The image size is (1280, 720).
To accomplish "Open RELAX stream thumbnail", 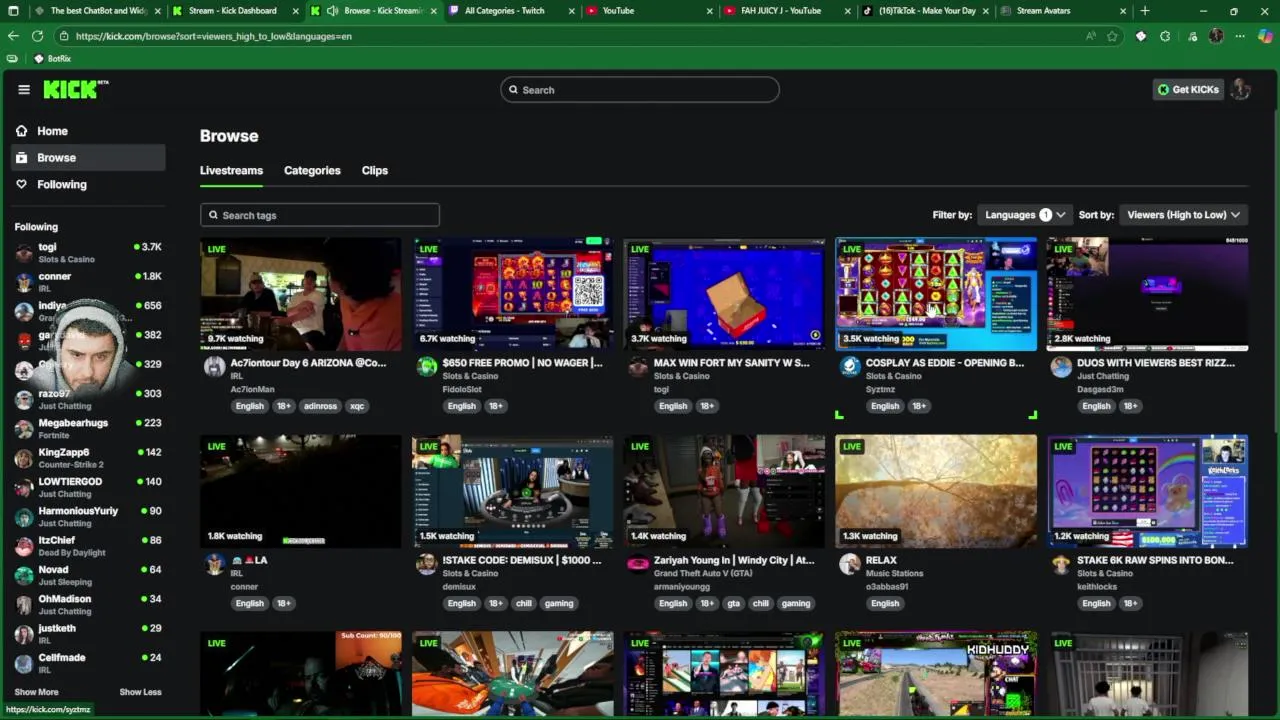I will coord(936,491).
